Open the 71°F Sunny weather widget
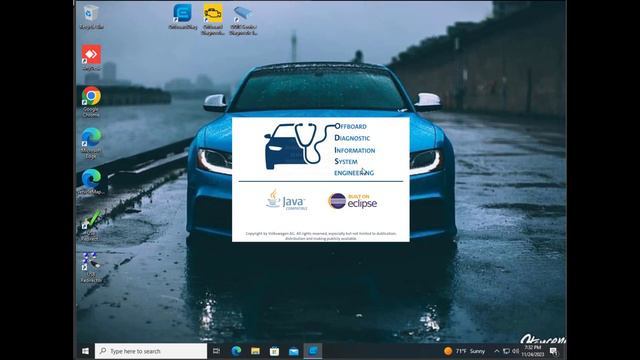Screen dimensions: 640x360 pos(464,351)
